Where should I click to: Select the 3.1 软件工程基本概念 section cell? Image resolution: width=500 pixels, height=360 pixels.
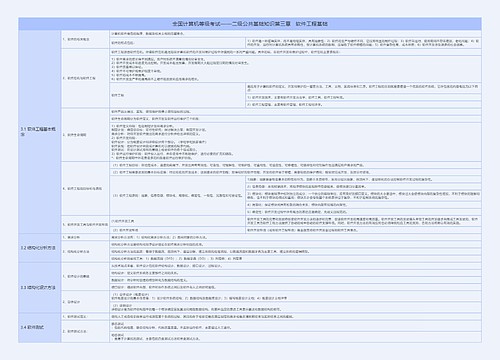[x=40, y=132]
